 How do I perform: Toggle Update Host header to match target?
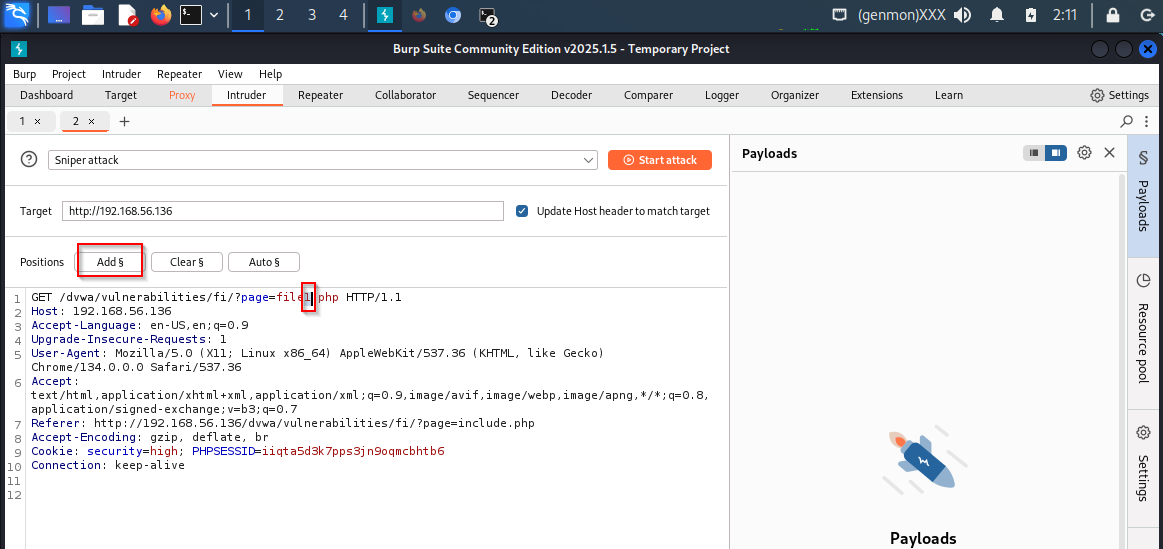(x=522, y=211)
